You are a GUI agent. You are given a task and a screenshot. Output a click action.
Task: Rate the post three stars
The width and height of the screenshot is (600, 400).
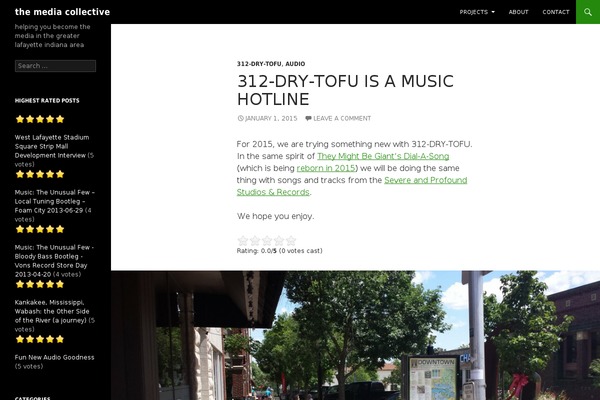click(267, 240)
